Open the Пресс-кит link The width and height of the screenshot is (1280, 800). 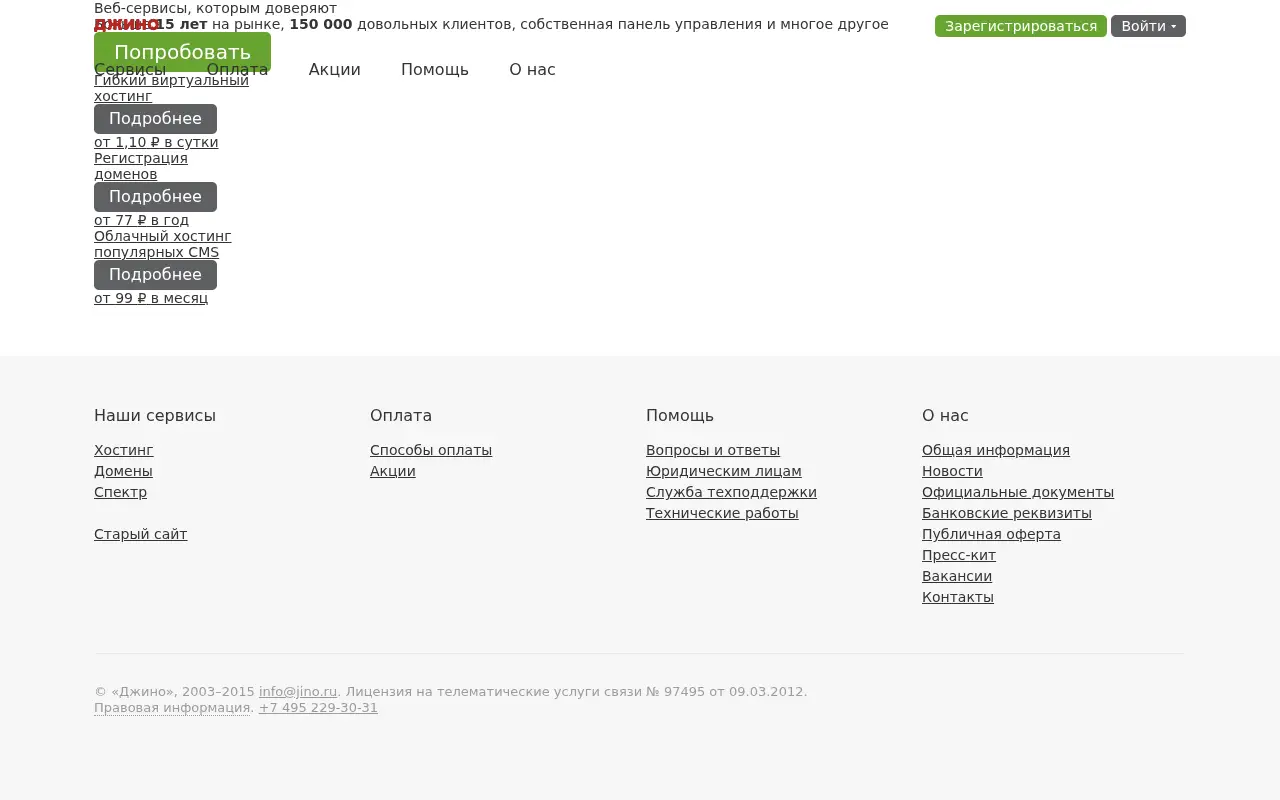[959, 555]
